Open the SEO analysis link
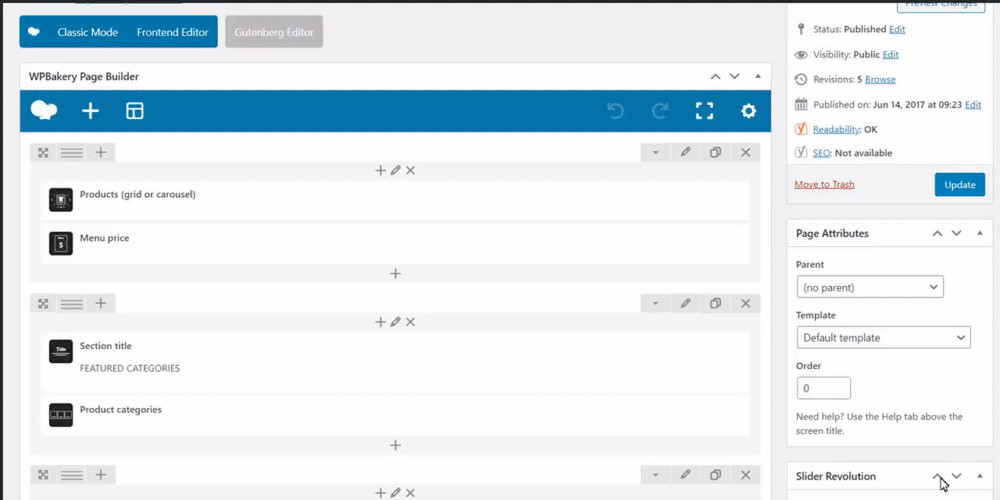 pos(821,153)
